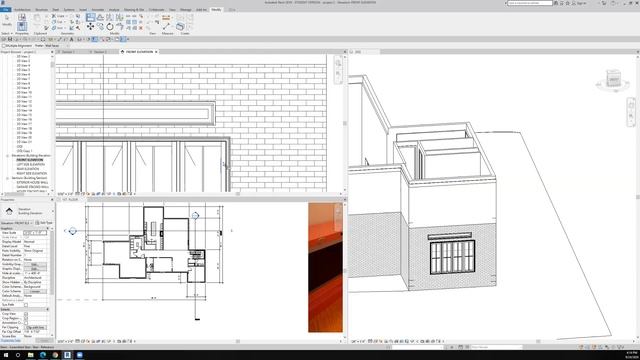
Task: Collapse the Elevations (Building Elevation) tree node
Action: (8, 156)
